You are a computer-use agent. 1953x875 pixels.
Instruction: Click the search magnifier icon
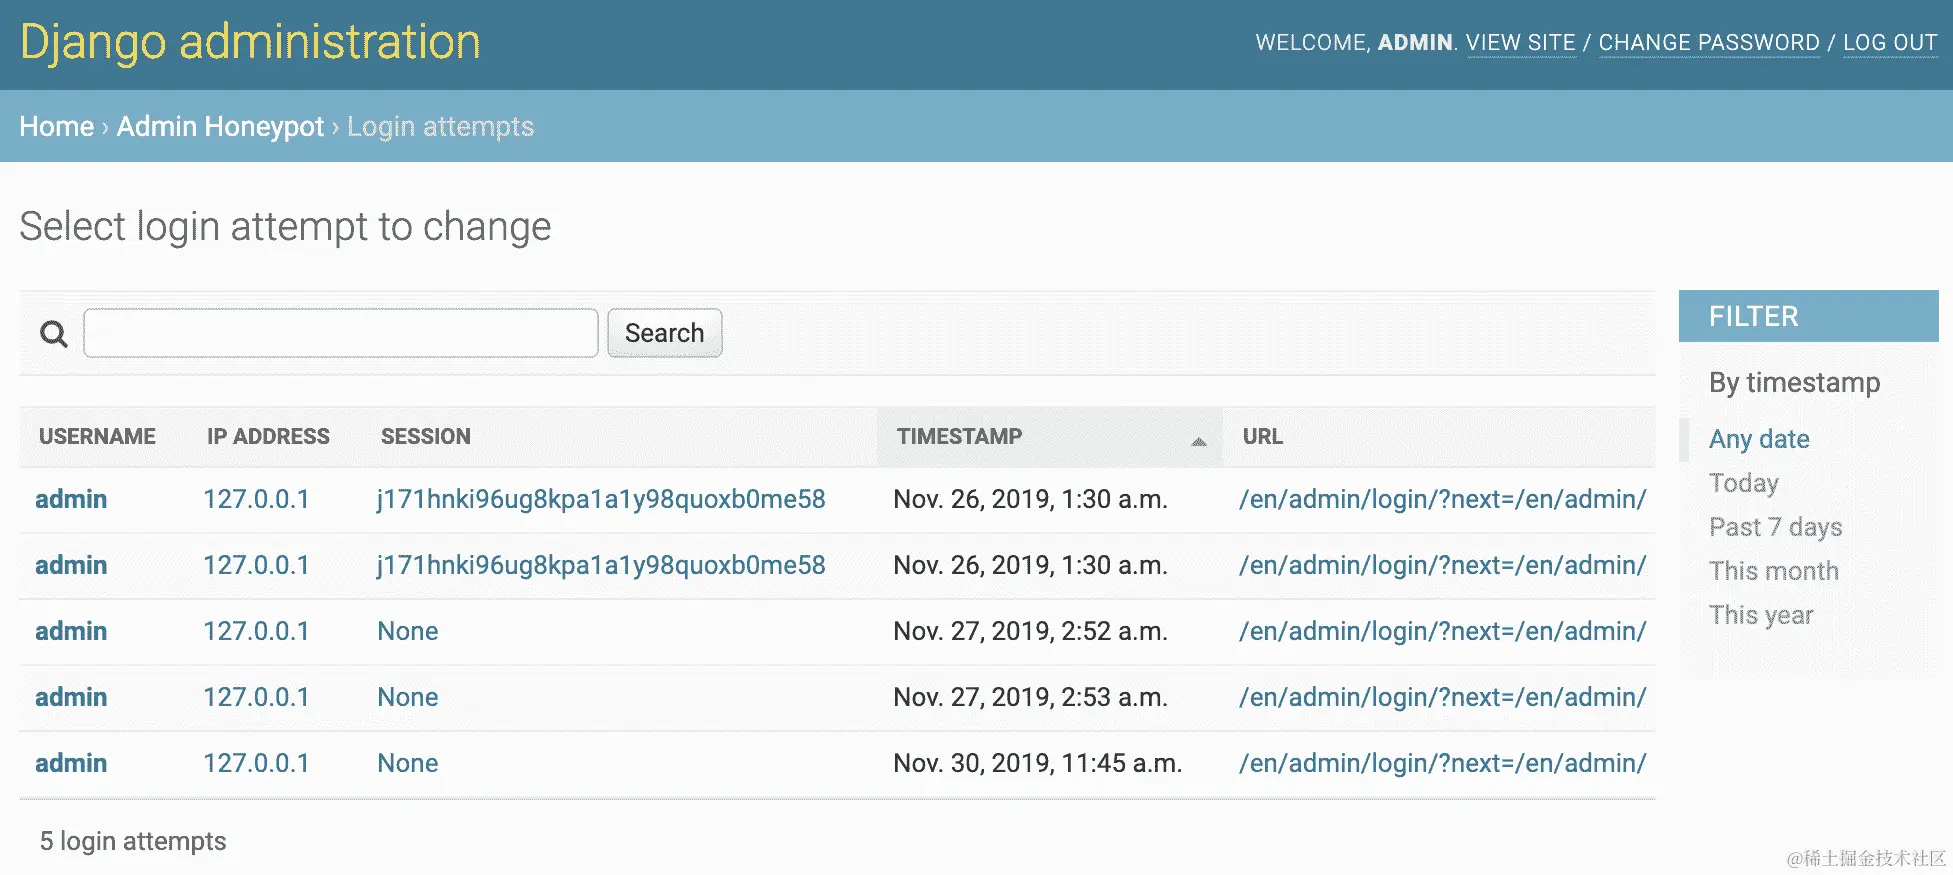tap(53, 333)
